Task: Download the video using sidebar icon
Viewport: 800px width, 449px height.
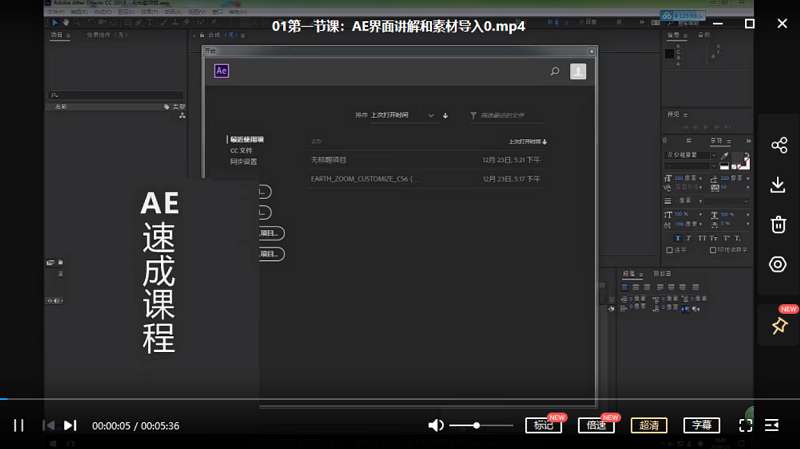Action: pos(778,185)
